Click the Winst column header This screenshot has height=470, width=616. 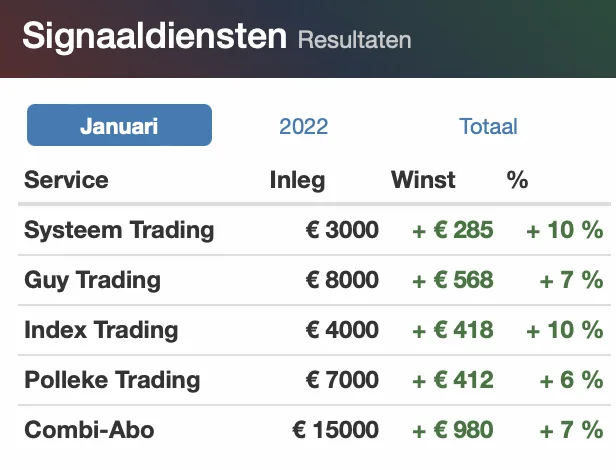(x=423, y=180)
